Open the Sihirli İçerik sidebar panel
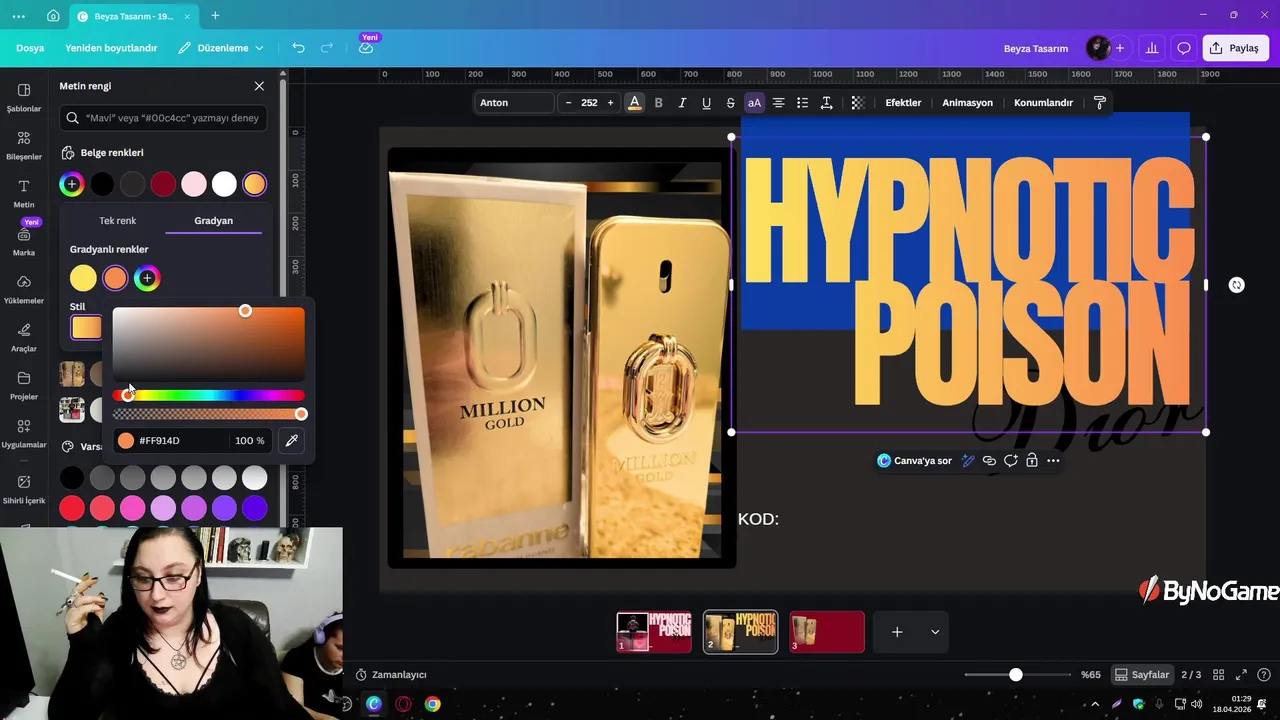The width and height of the screenshot is (1280, 720). [24, 489]
